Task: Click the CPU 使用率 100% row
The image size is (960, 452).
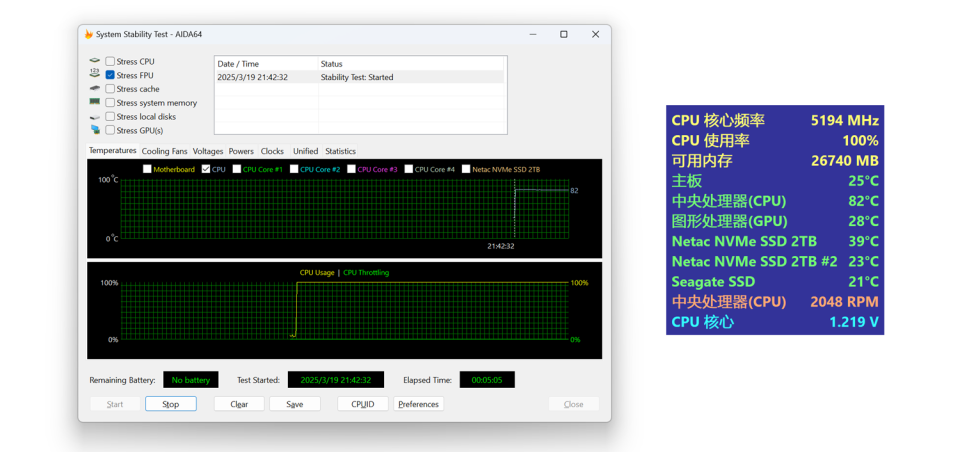Action: 775,141
